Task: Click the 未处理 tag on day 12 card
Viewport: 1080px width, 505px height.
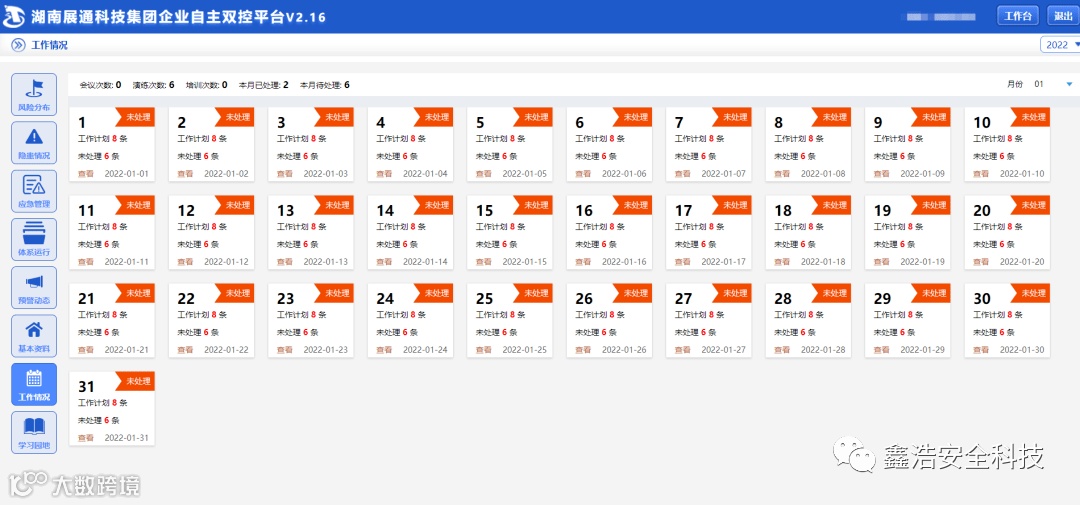Action: pos(234,205)
